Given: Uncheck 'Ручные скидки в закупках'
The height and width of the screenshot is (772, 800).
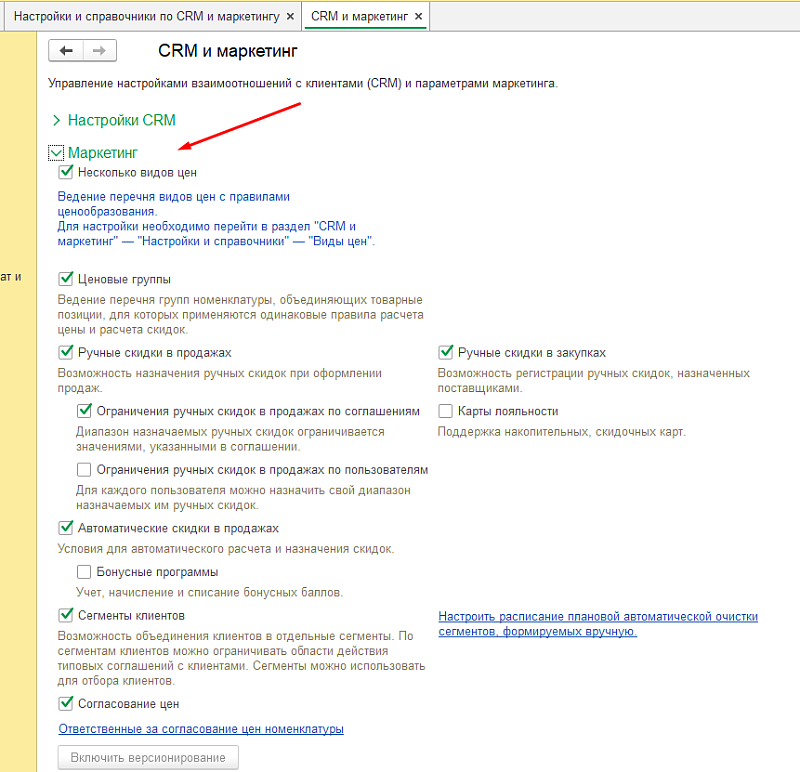Looking at the screenshot, I should point(446,352).
